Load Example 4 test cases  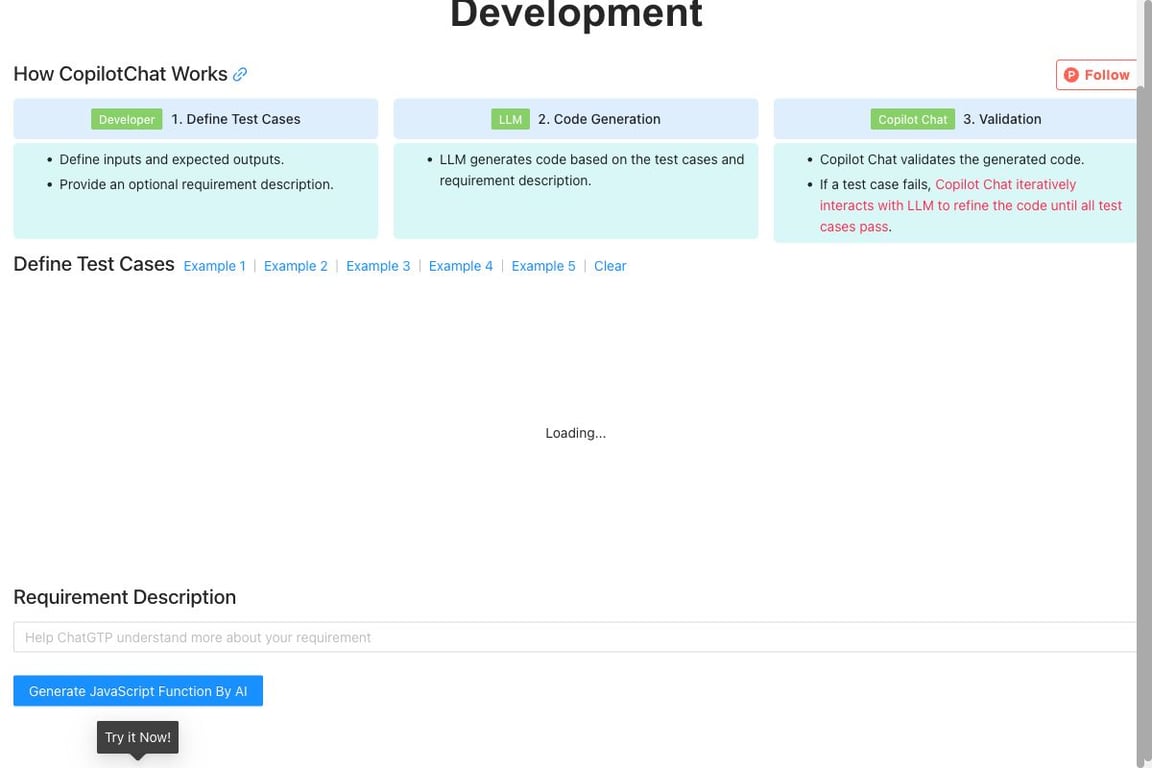(x=461, y=266)
